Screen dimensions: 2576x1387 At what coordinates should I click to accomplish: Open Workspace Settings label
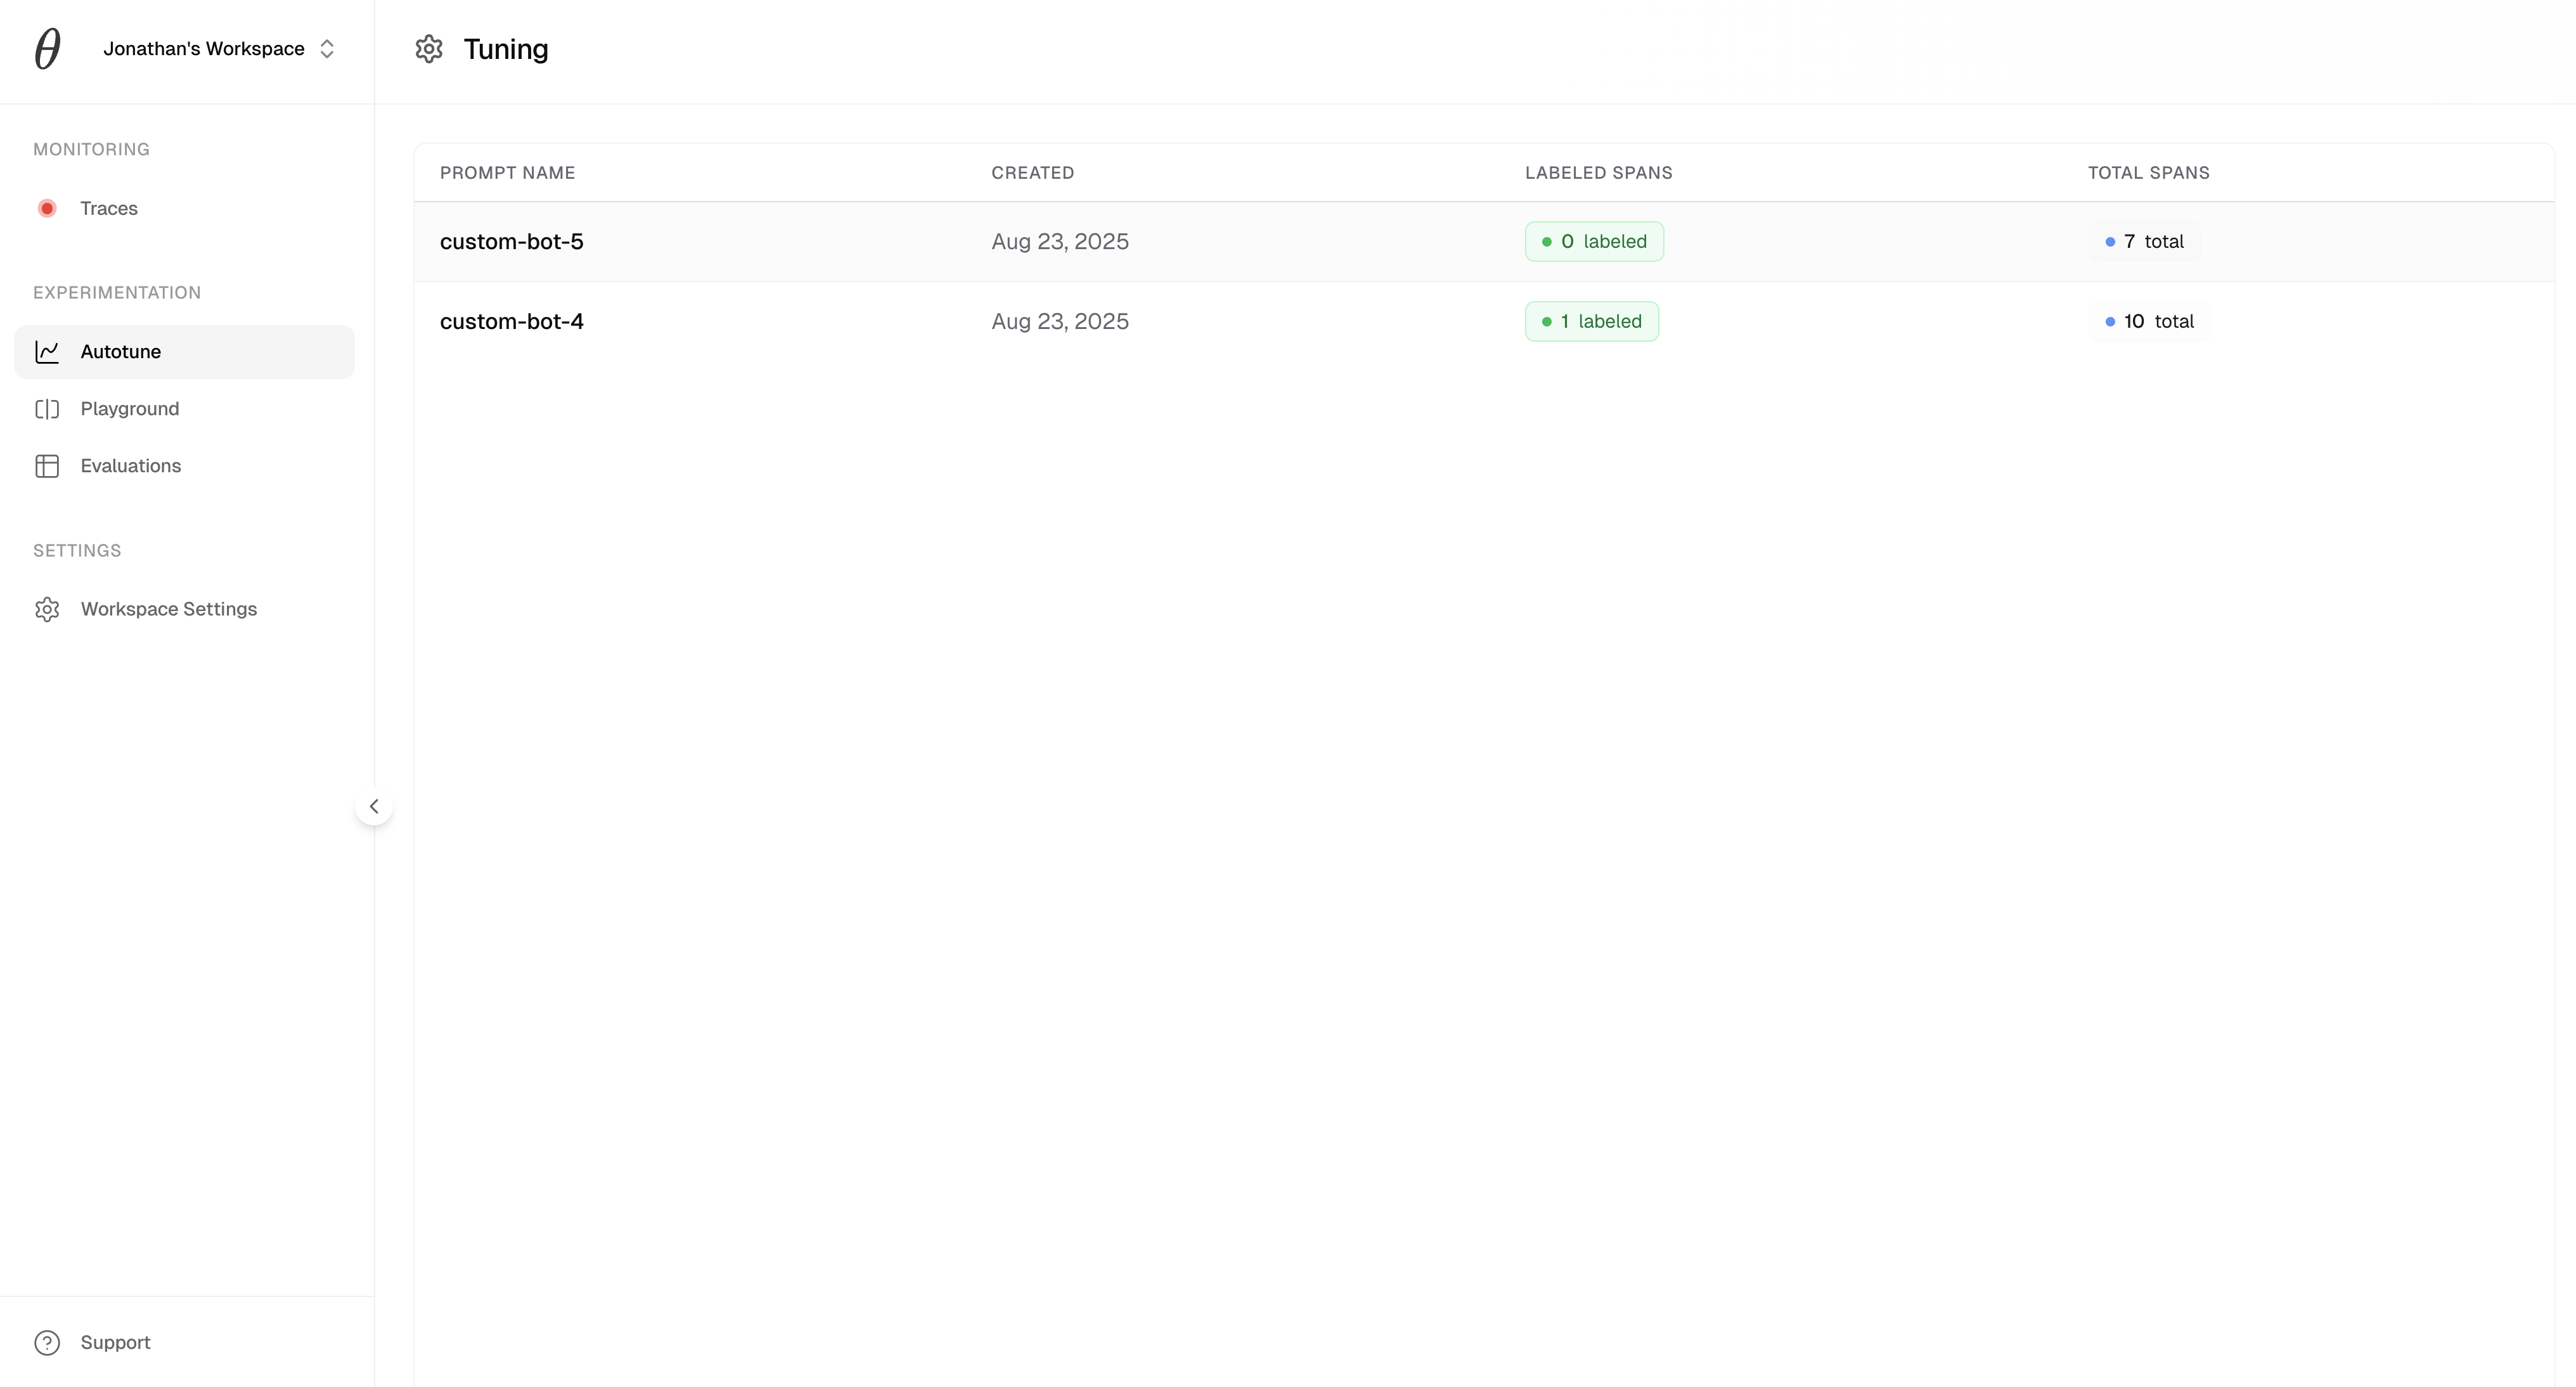coord(169,609)
